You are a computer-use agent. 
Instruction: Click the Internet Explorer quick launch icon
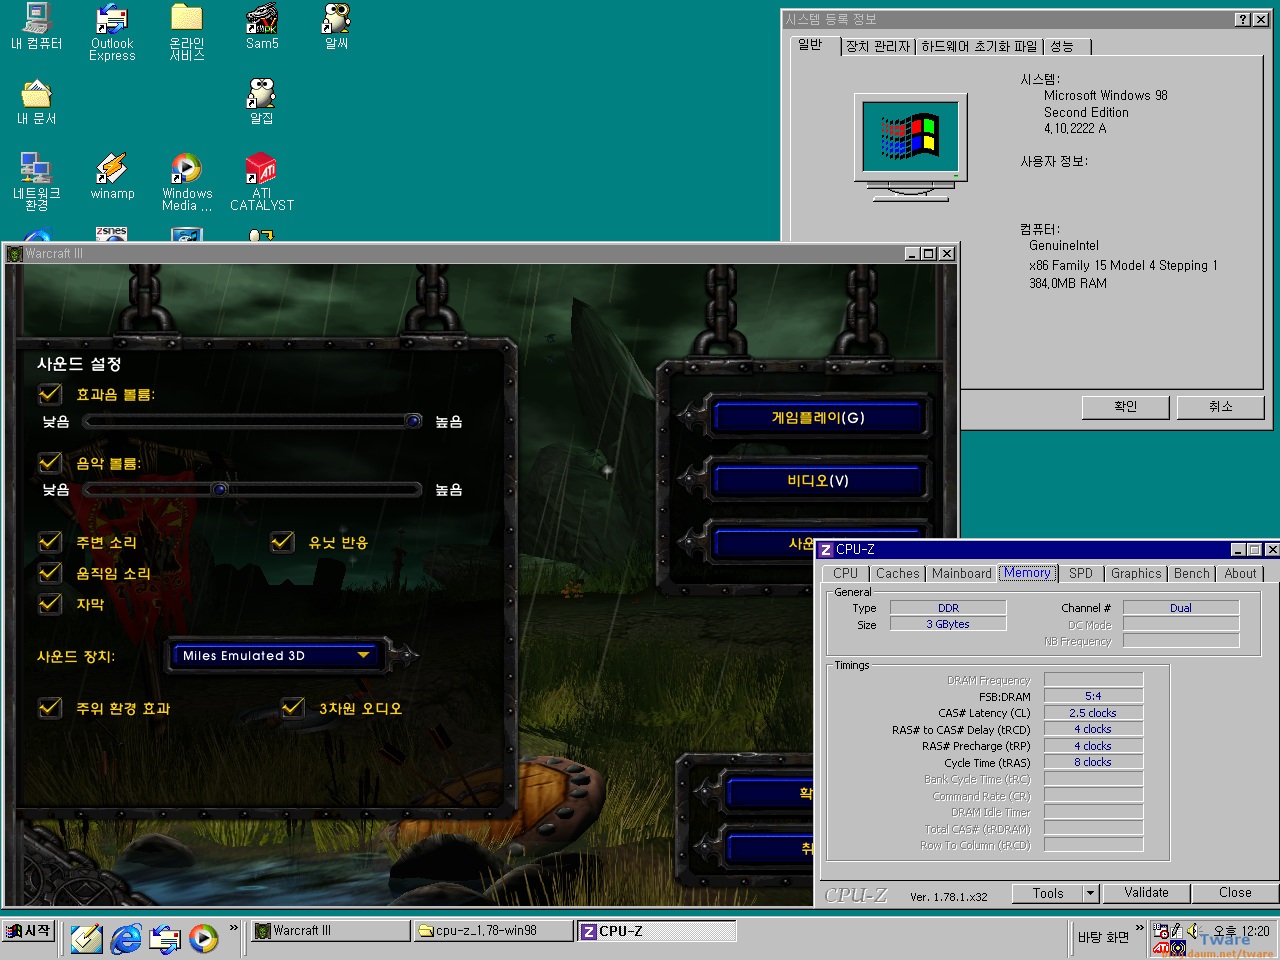coord(126,938)
